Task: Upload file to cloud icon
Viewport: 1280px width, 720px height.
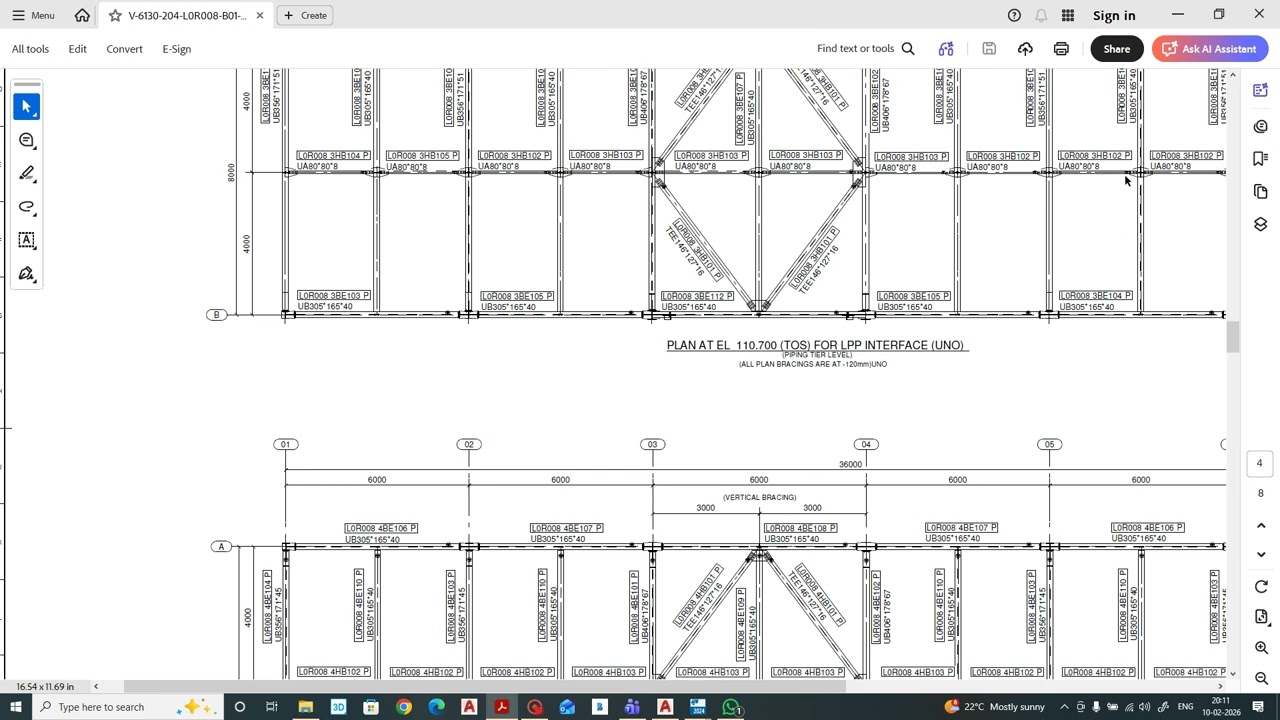Action: pyautogui.click(x=1025, y=49)
